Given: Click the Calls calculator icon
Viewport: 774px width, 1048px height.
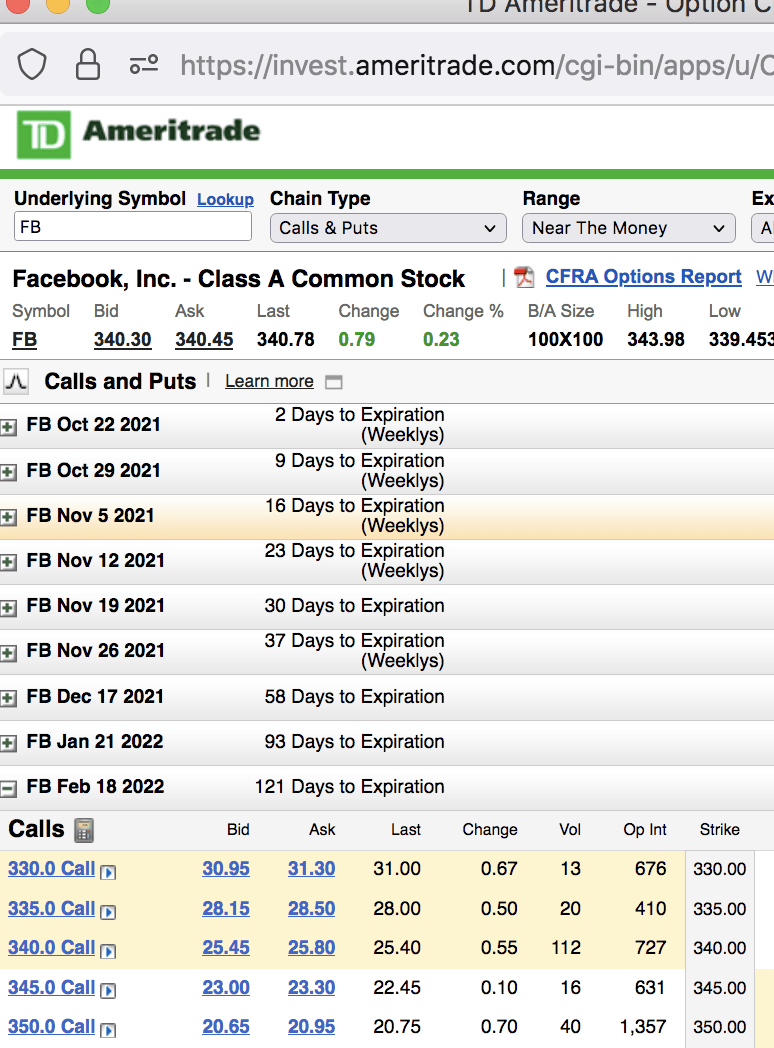Looking at the screenshot, I should coord(84,830).
